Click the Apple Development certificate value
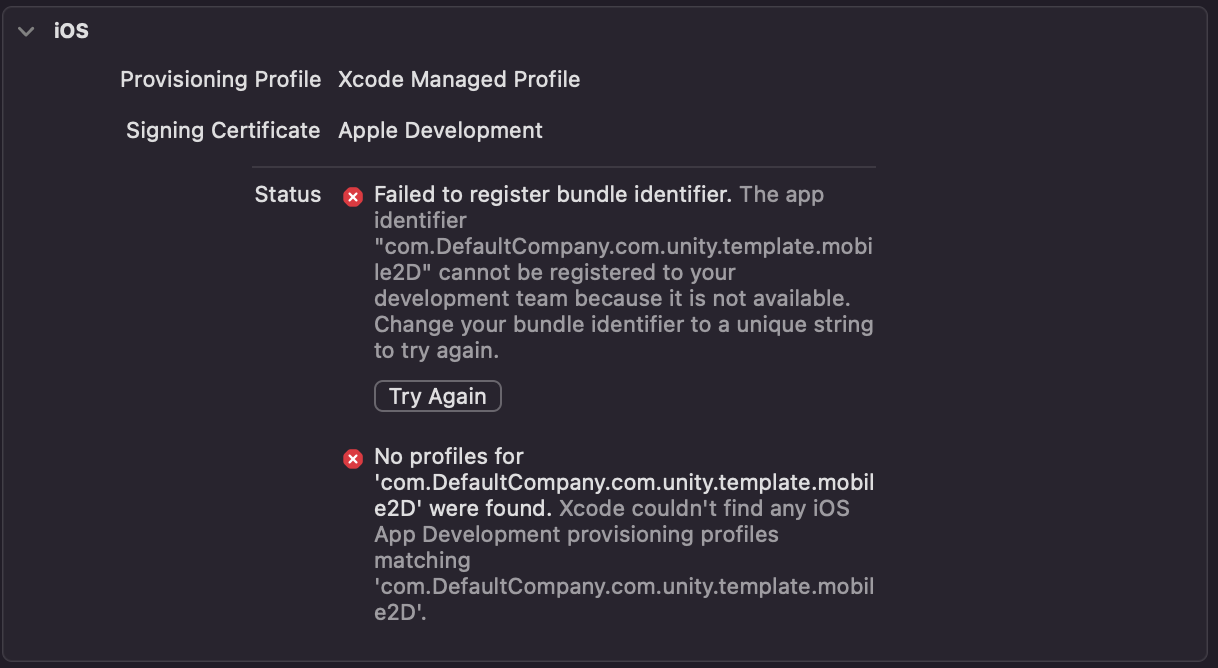 click(x=440, y=130)
